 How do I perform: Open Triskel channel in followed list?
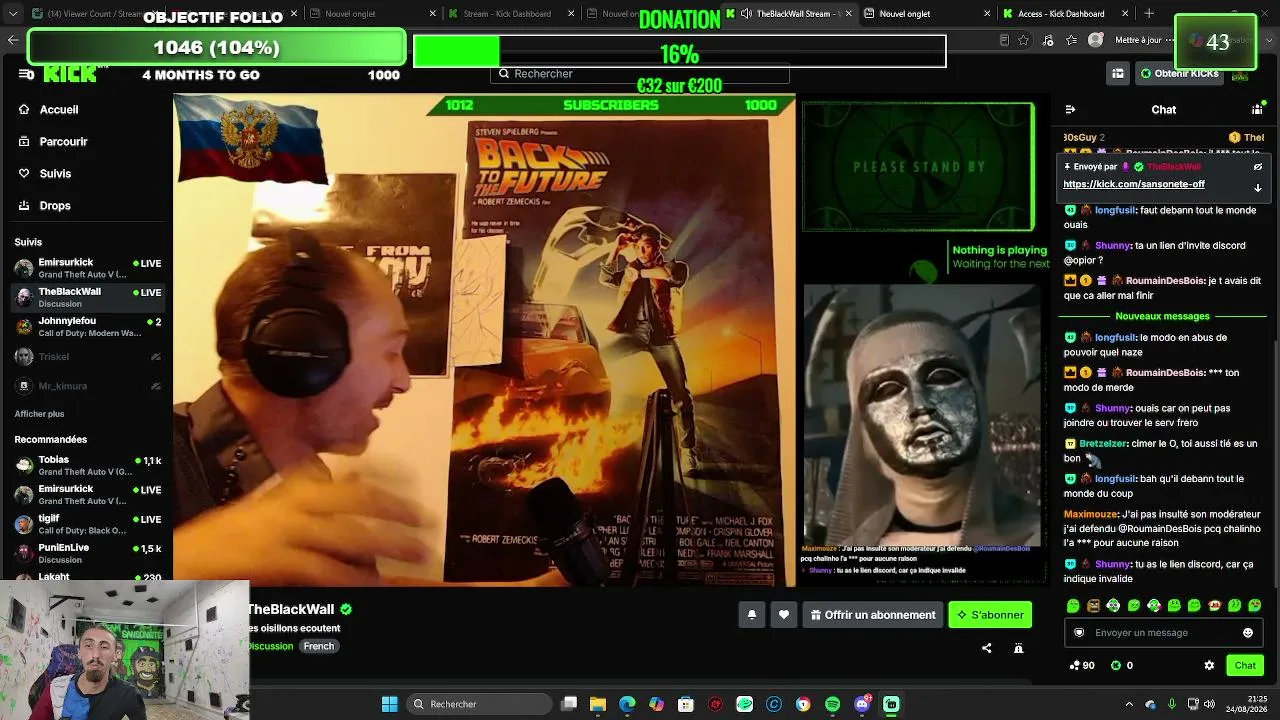(88, 357)
